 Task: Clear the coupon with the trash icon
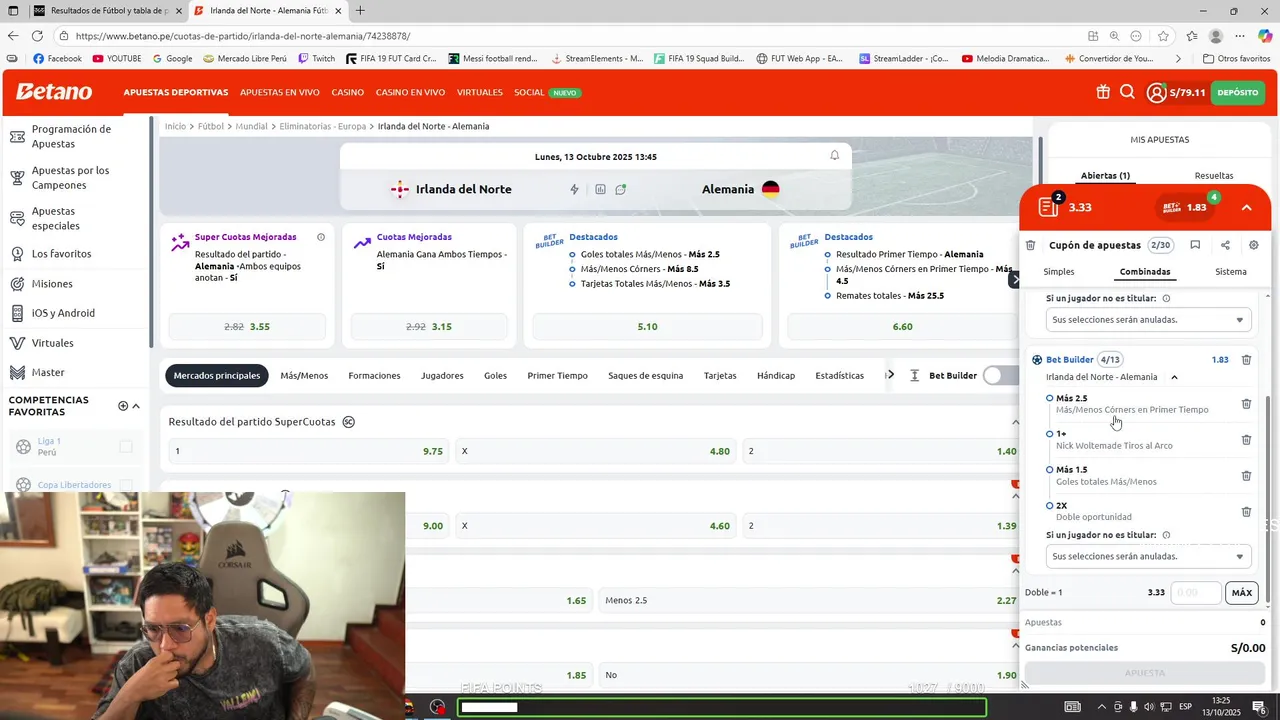pos(1031,245)
